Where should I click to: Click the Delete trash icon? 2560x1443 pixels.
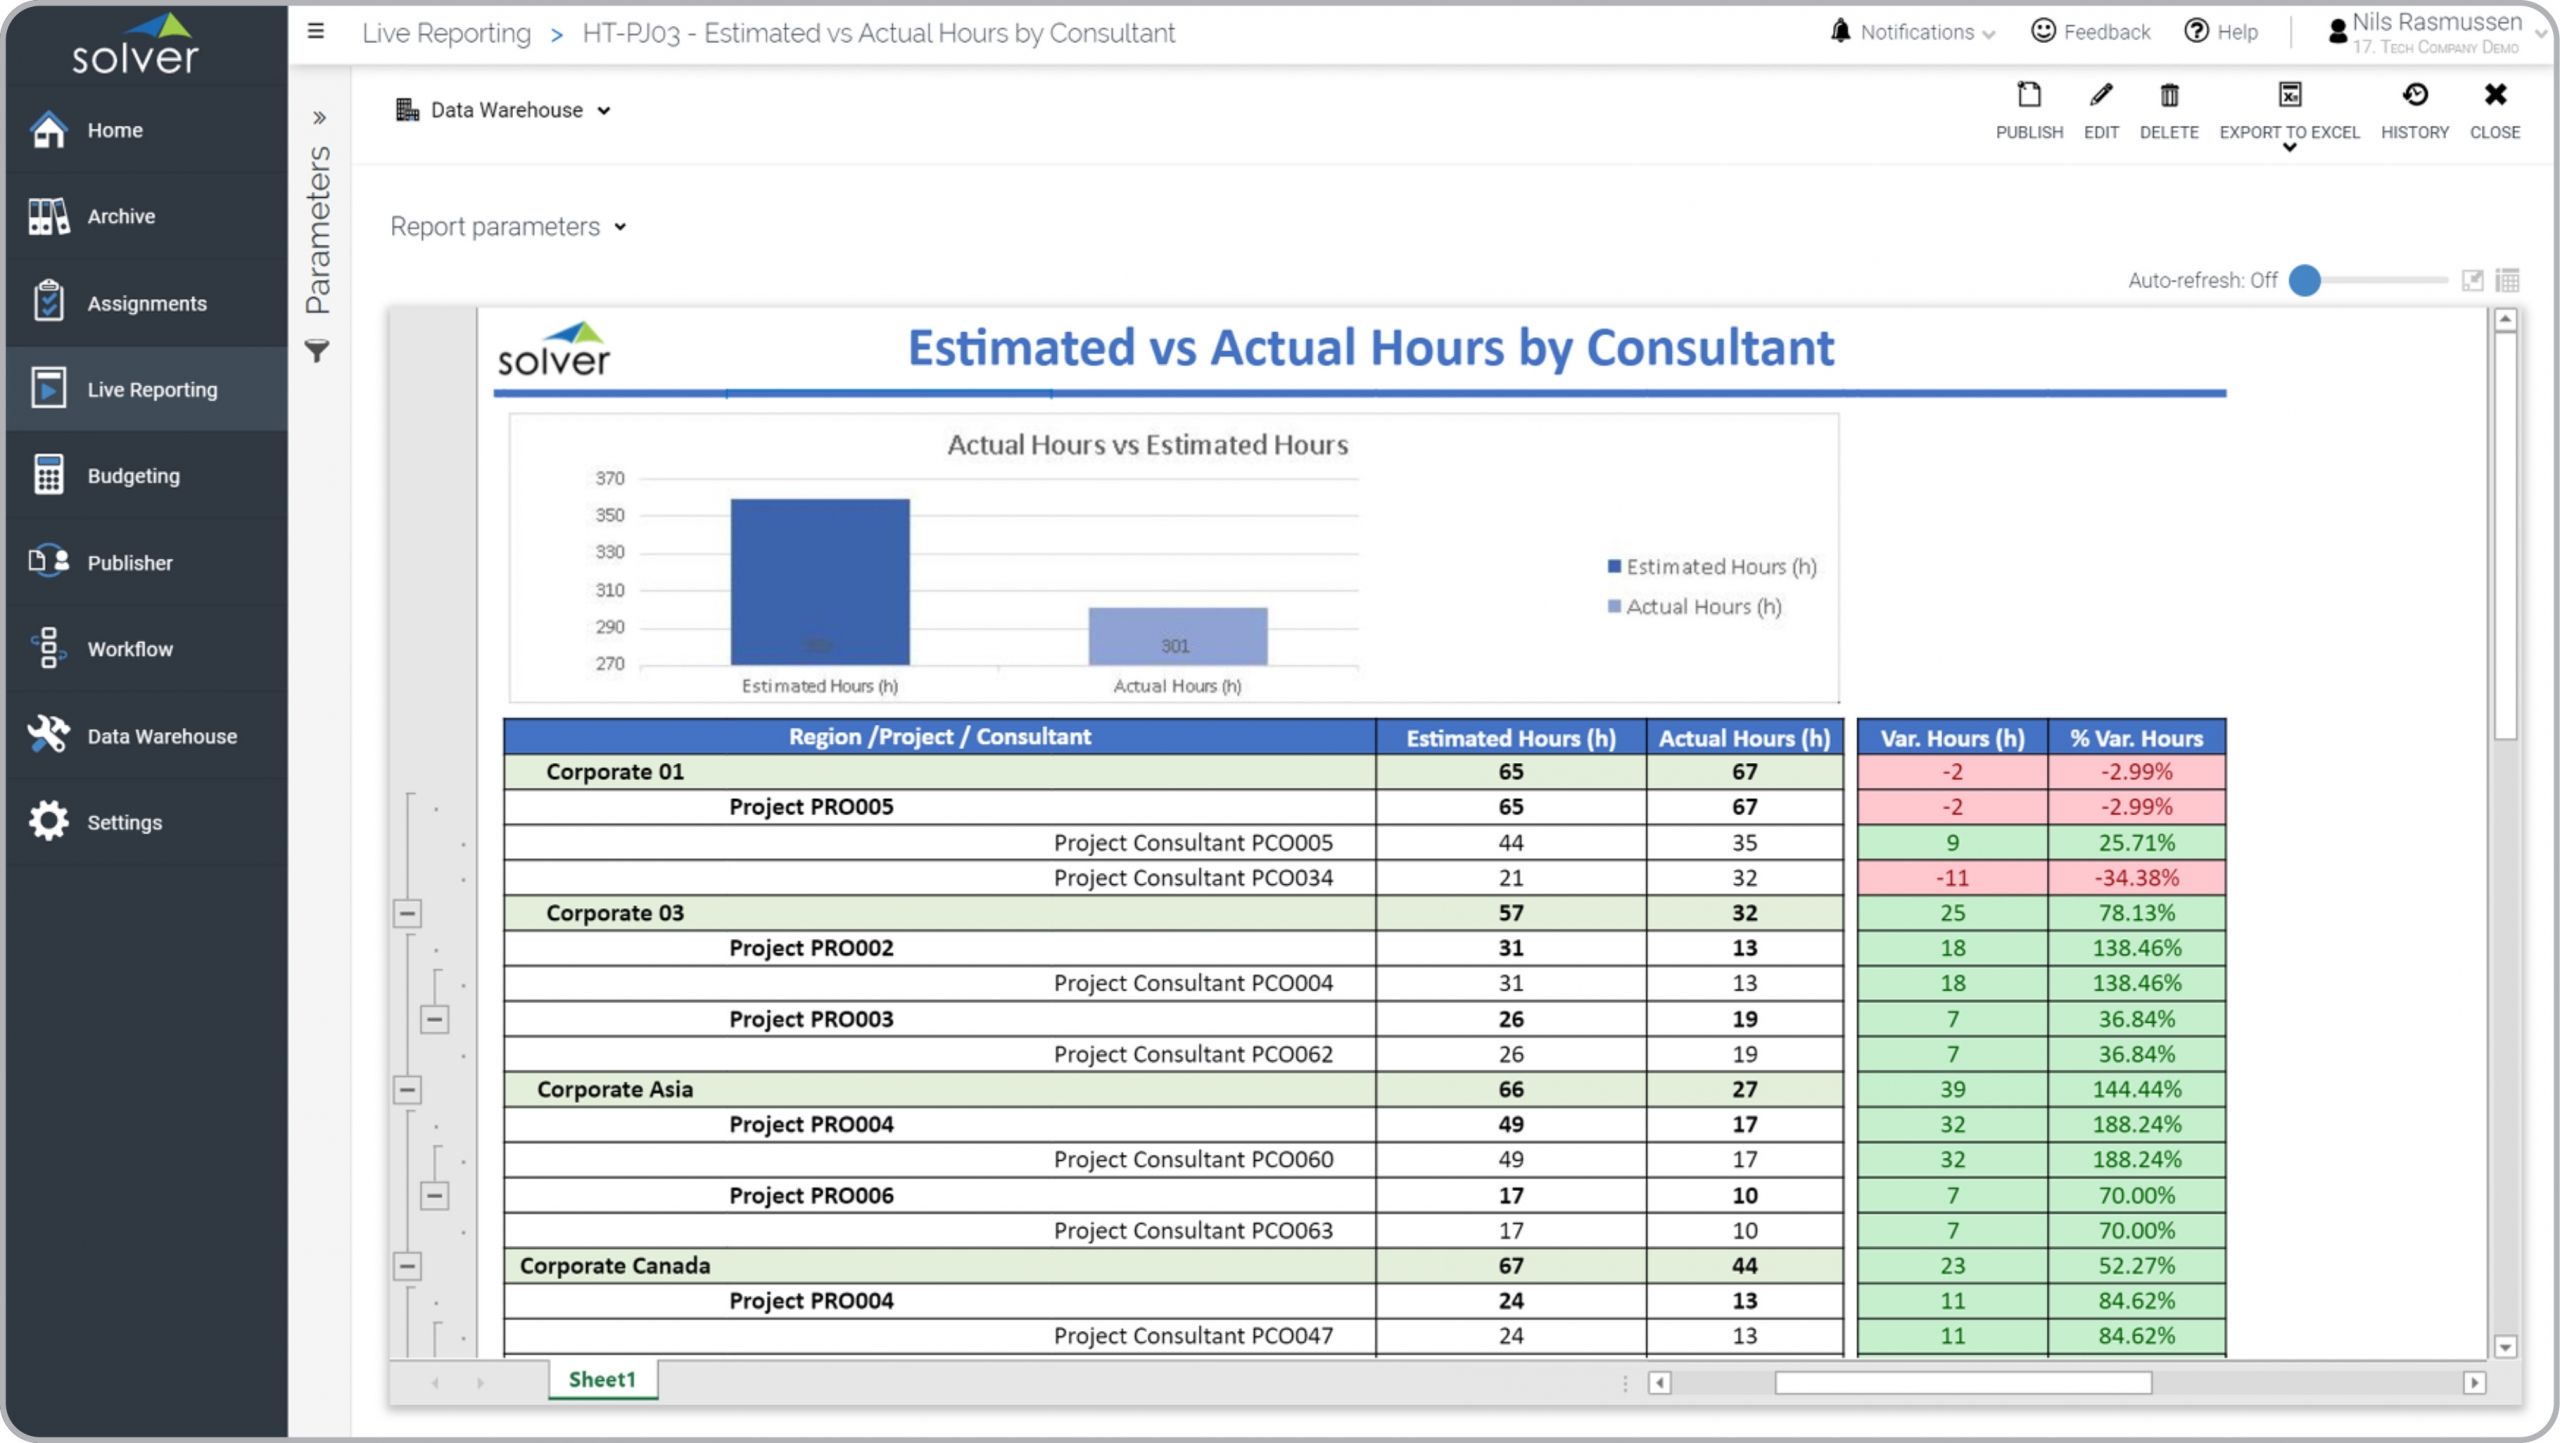[x=2168, y=96]
